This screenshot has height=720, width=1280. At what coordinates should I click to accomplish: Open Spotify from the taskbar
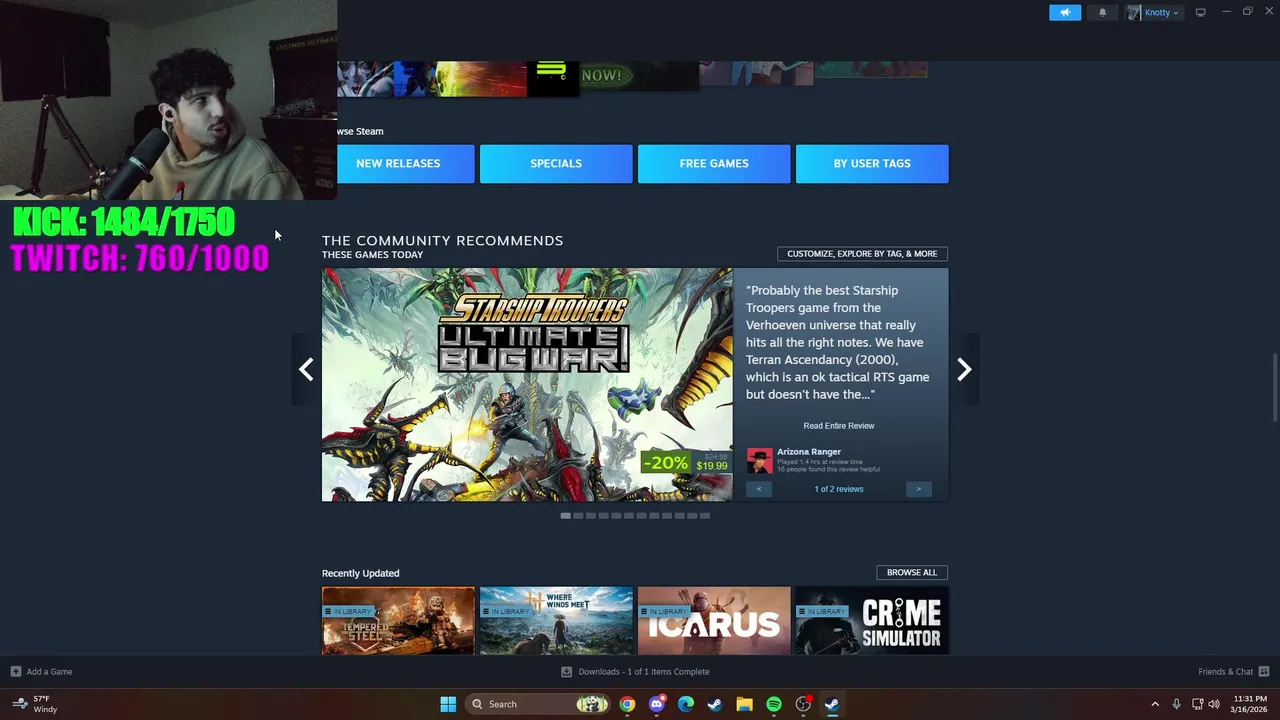pos(774,704)
